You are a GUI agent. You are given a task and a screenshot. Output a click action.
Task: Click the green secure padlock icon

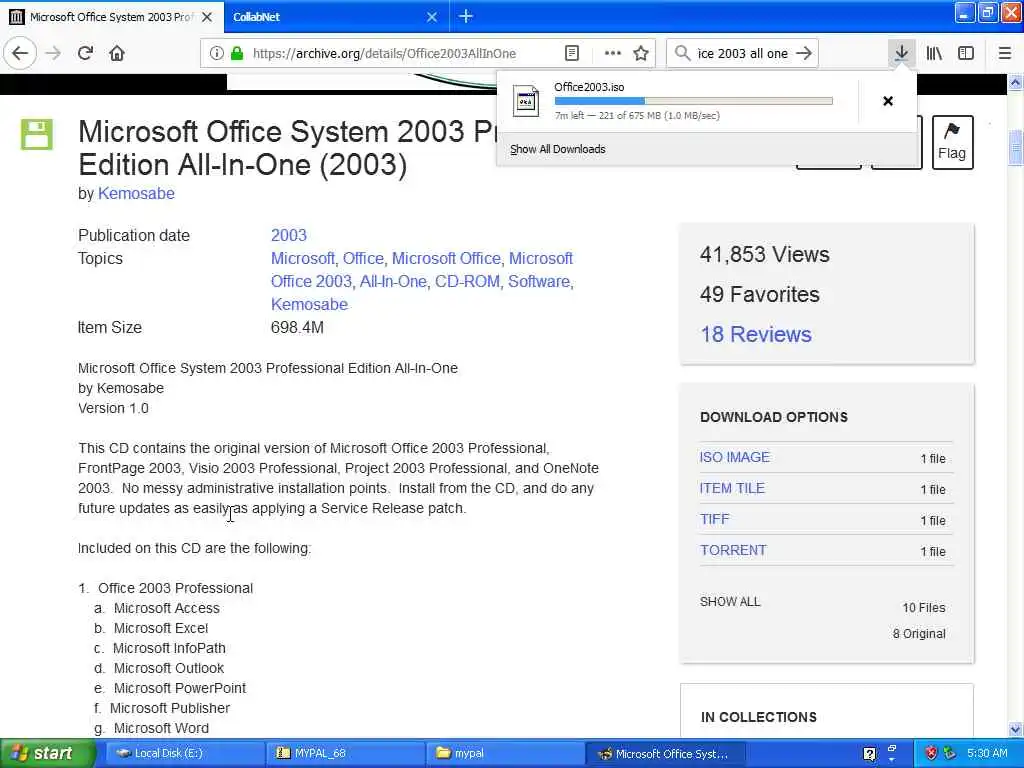click(x=237, y=53)
